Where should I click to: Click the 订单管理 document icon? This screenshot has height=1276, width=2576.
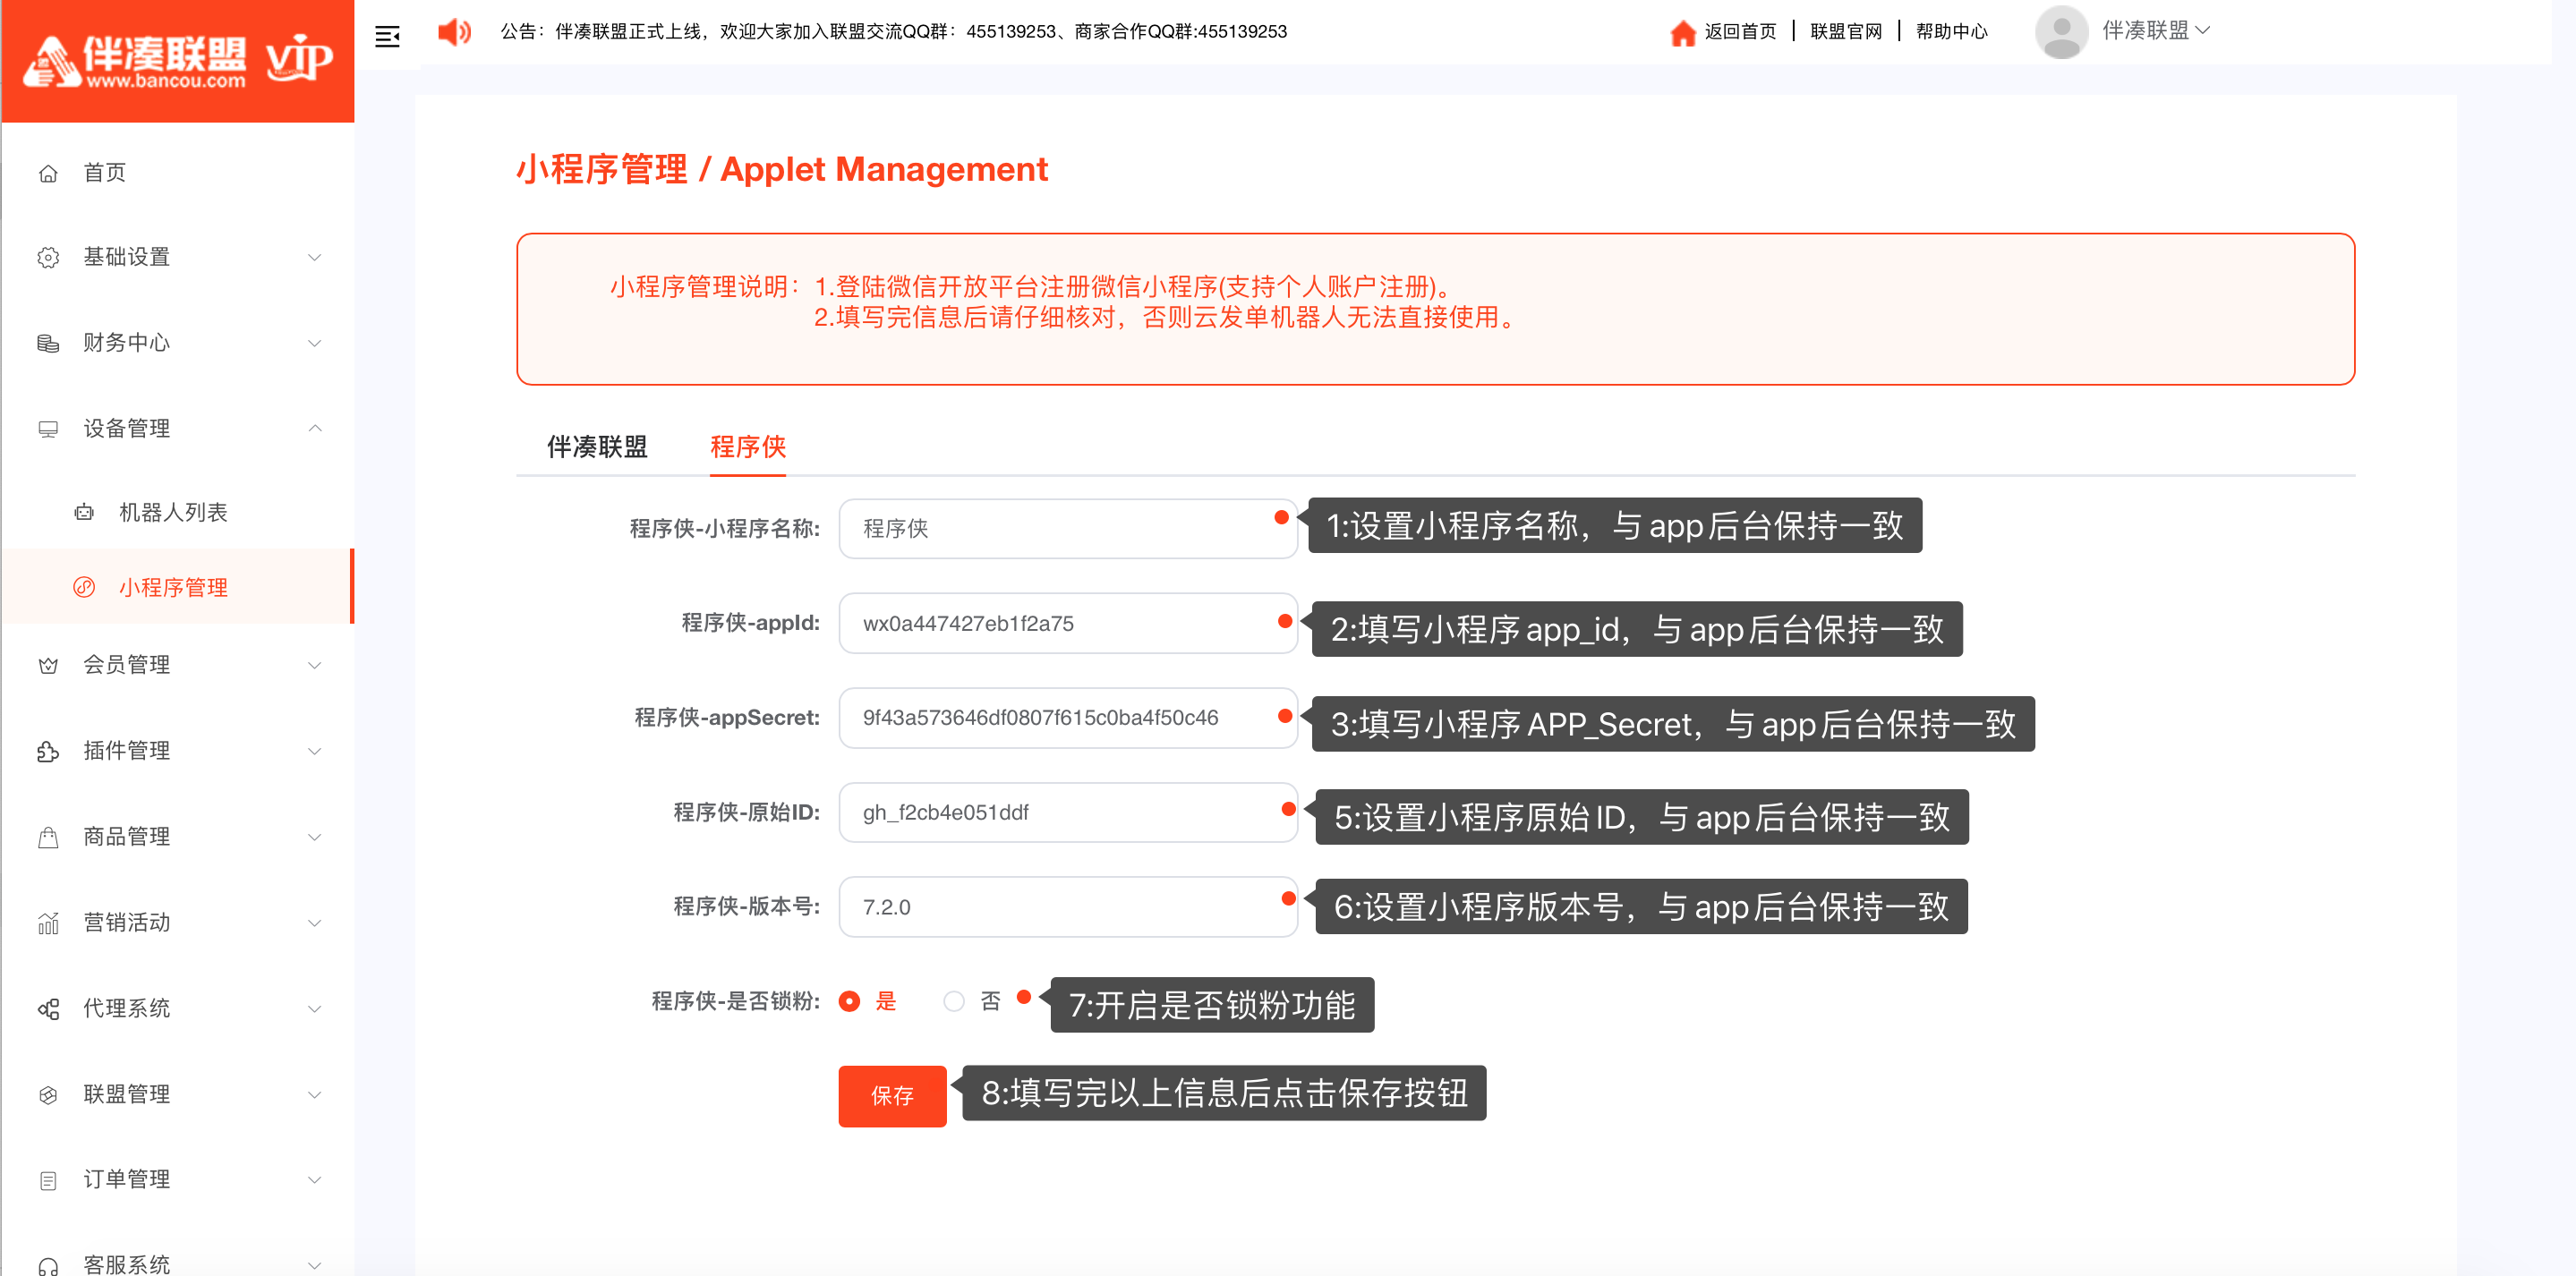48,1180
